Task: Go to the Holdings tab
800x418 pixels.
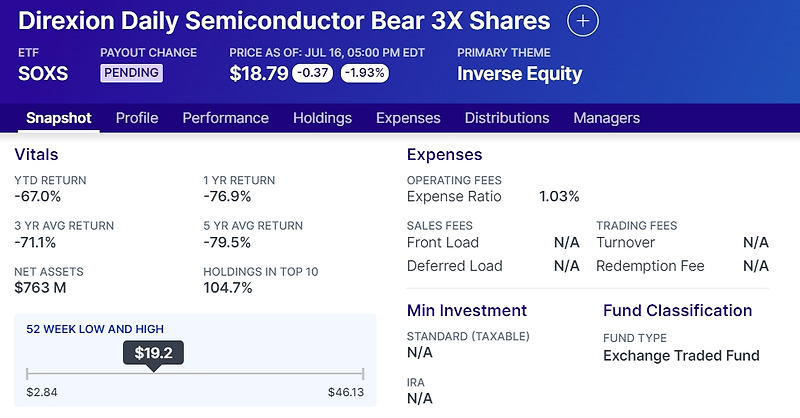Action: tap(322, 118)
